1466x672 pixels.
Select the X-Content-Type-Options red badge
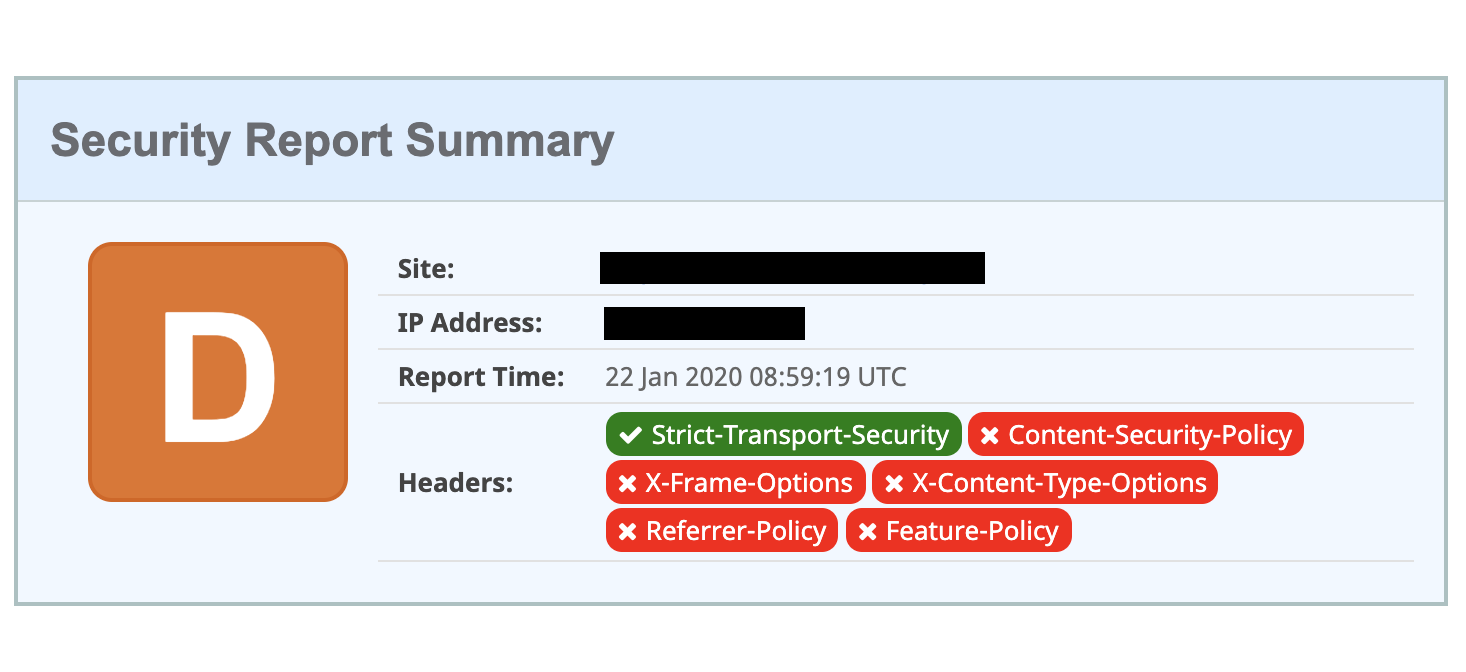pyautogui.click(x=1045, y=483)
